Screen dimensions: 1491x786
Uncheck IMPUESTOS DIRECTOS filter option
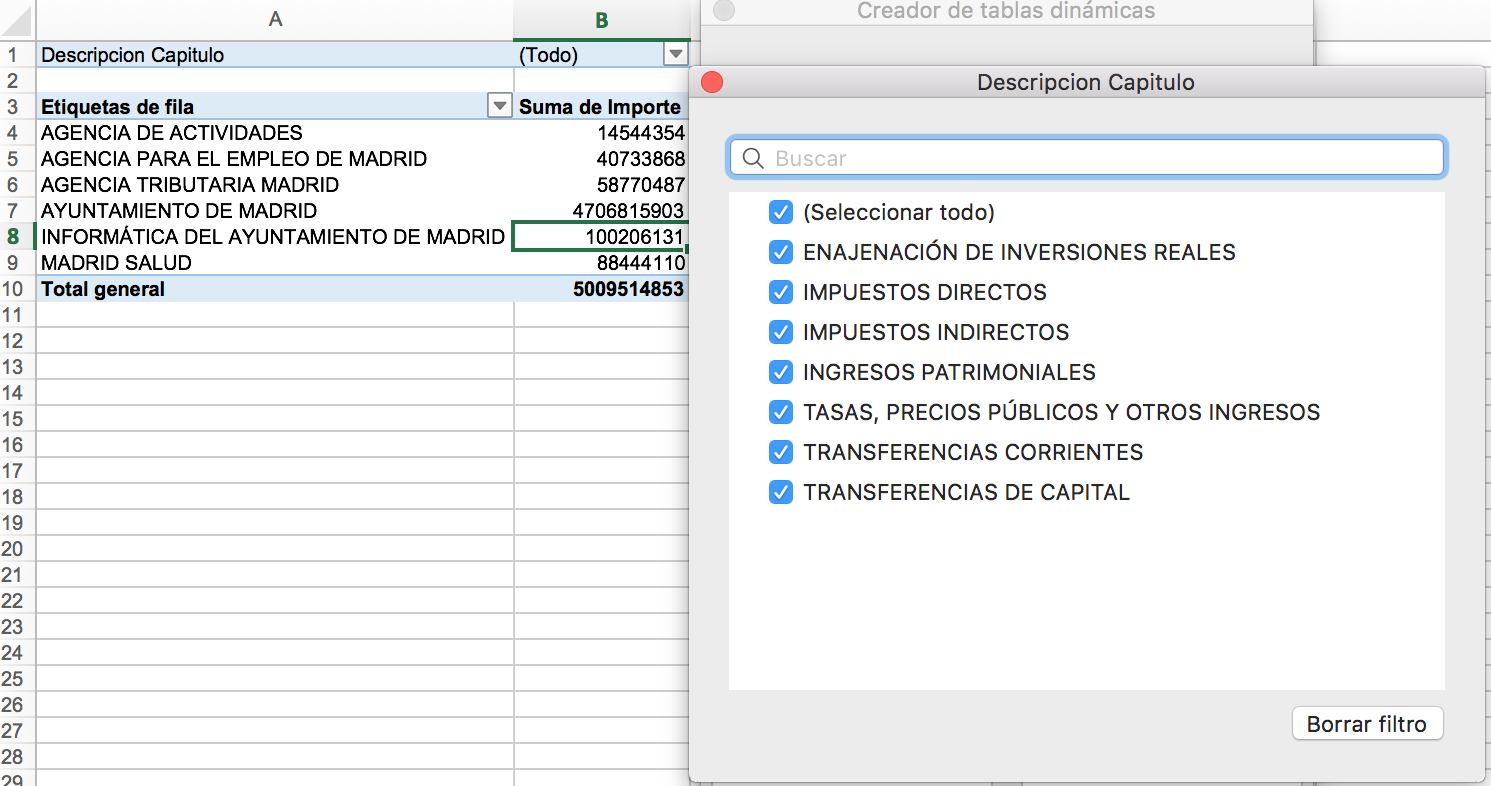(781, 292)
